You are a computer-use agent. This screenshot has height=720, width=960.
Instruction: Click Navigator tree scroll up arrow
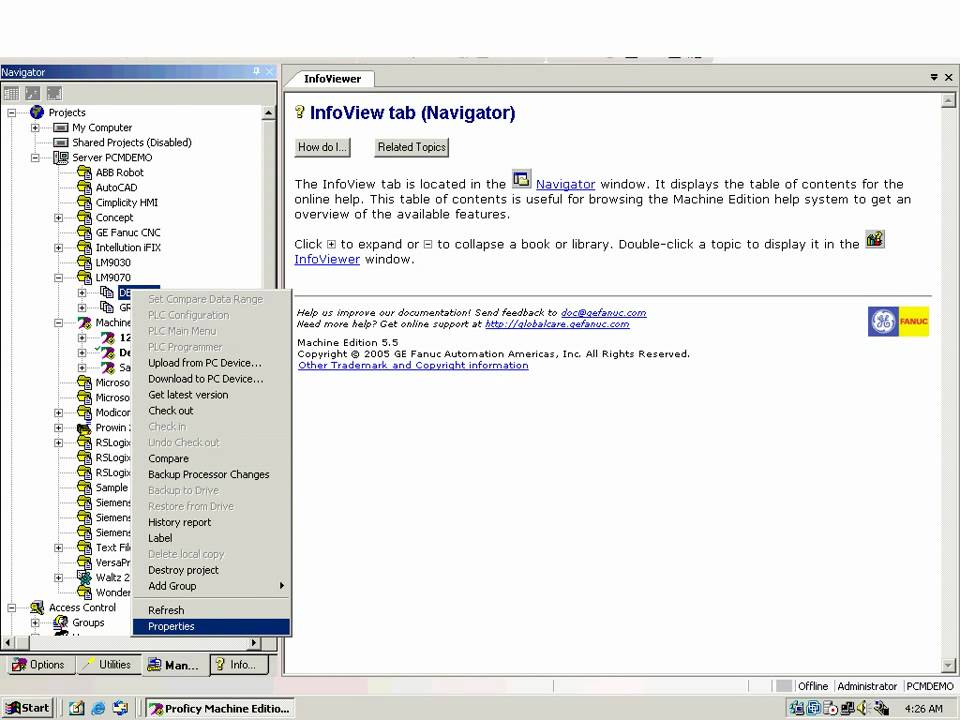(268, 113)
